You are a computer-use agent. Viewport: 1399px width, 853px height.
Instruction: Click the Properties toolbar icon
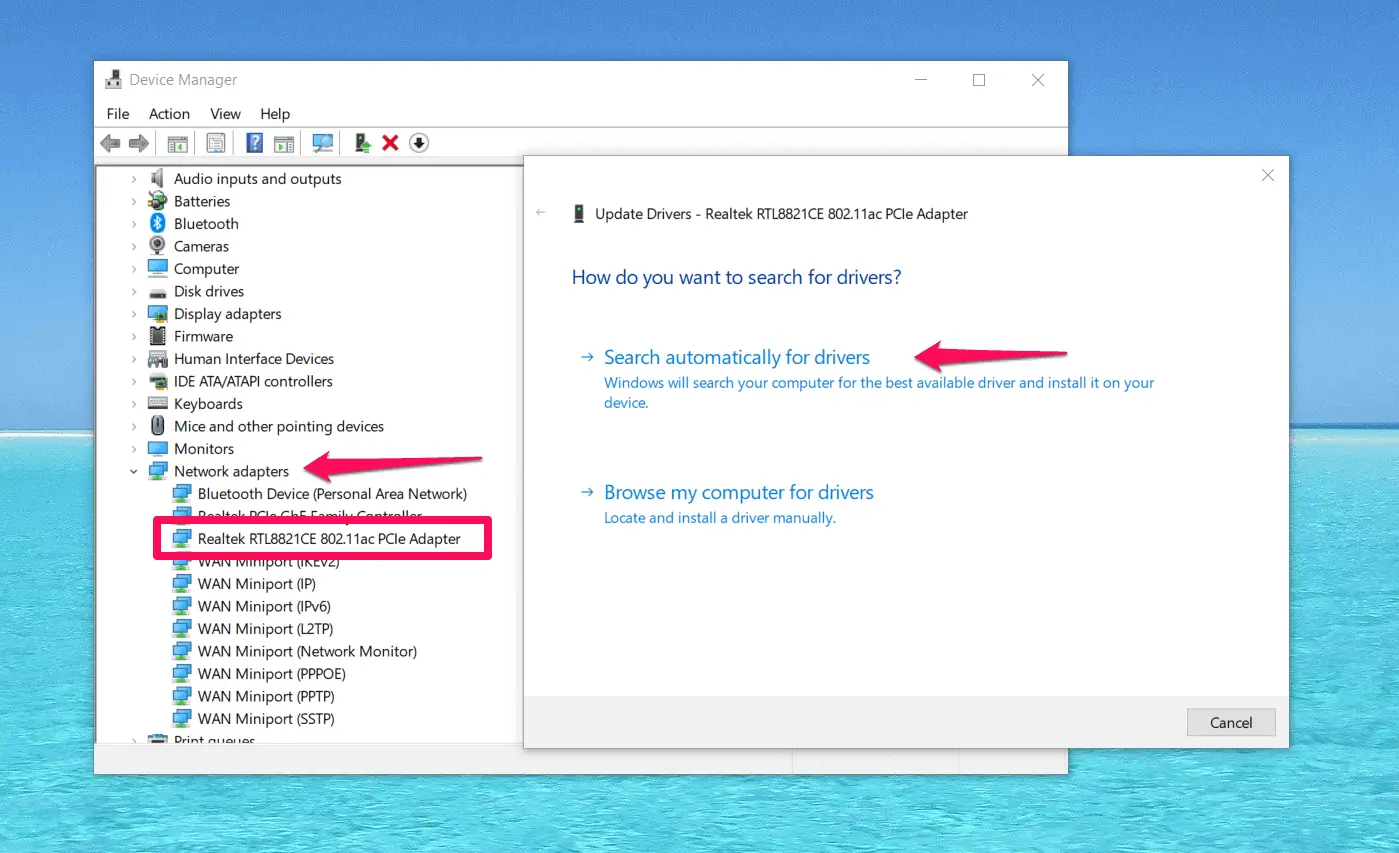[x=215, y=143]
